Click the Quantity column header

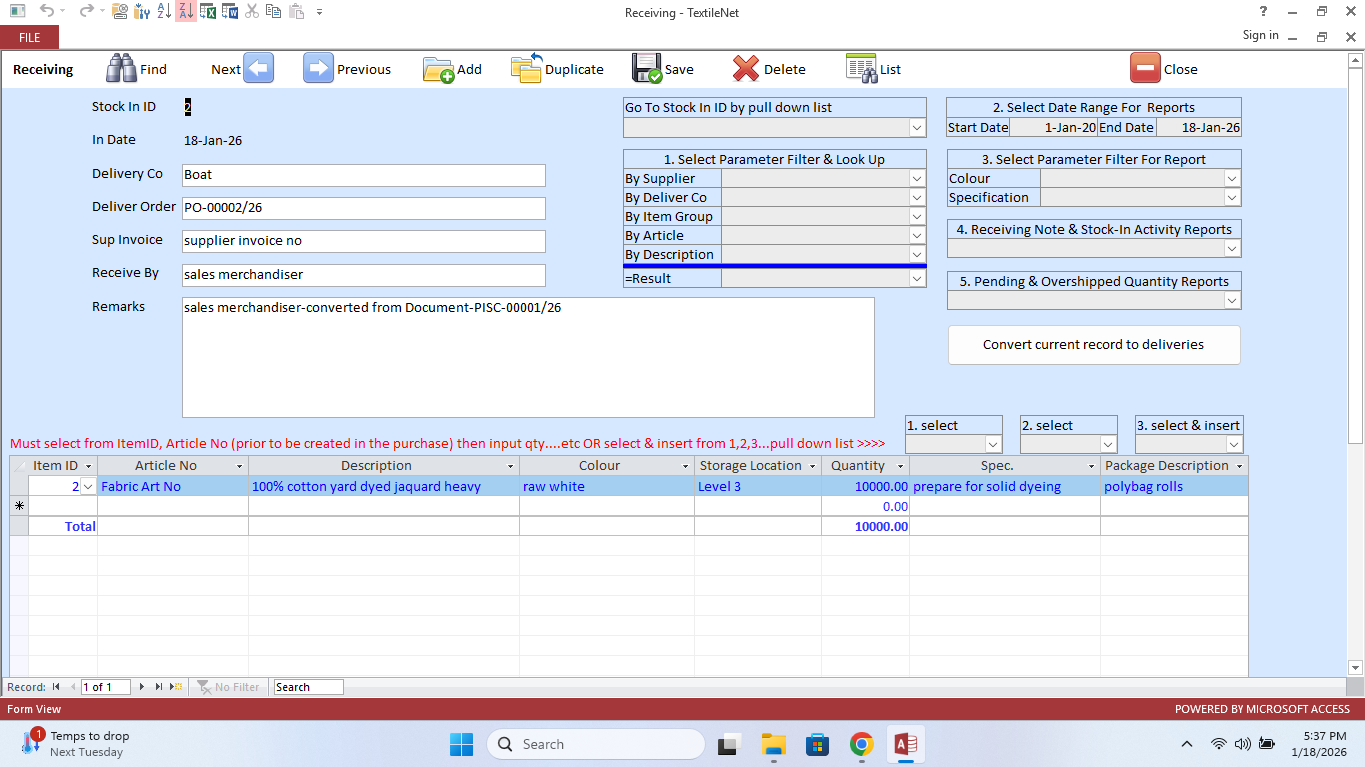(857, 466)
